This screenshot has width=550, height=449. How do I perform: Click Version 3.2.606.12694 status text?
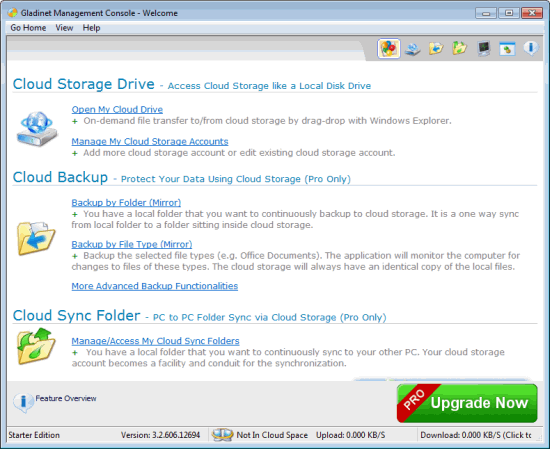[x=160, y=435]
